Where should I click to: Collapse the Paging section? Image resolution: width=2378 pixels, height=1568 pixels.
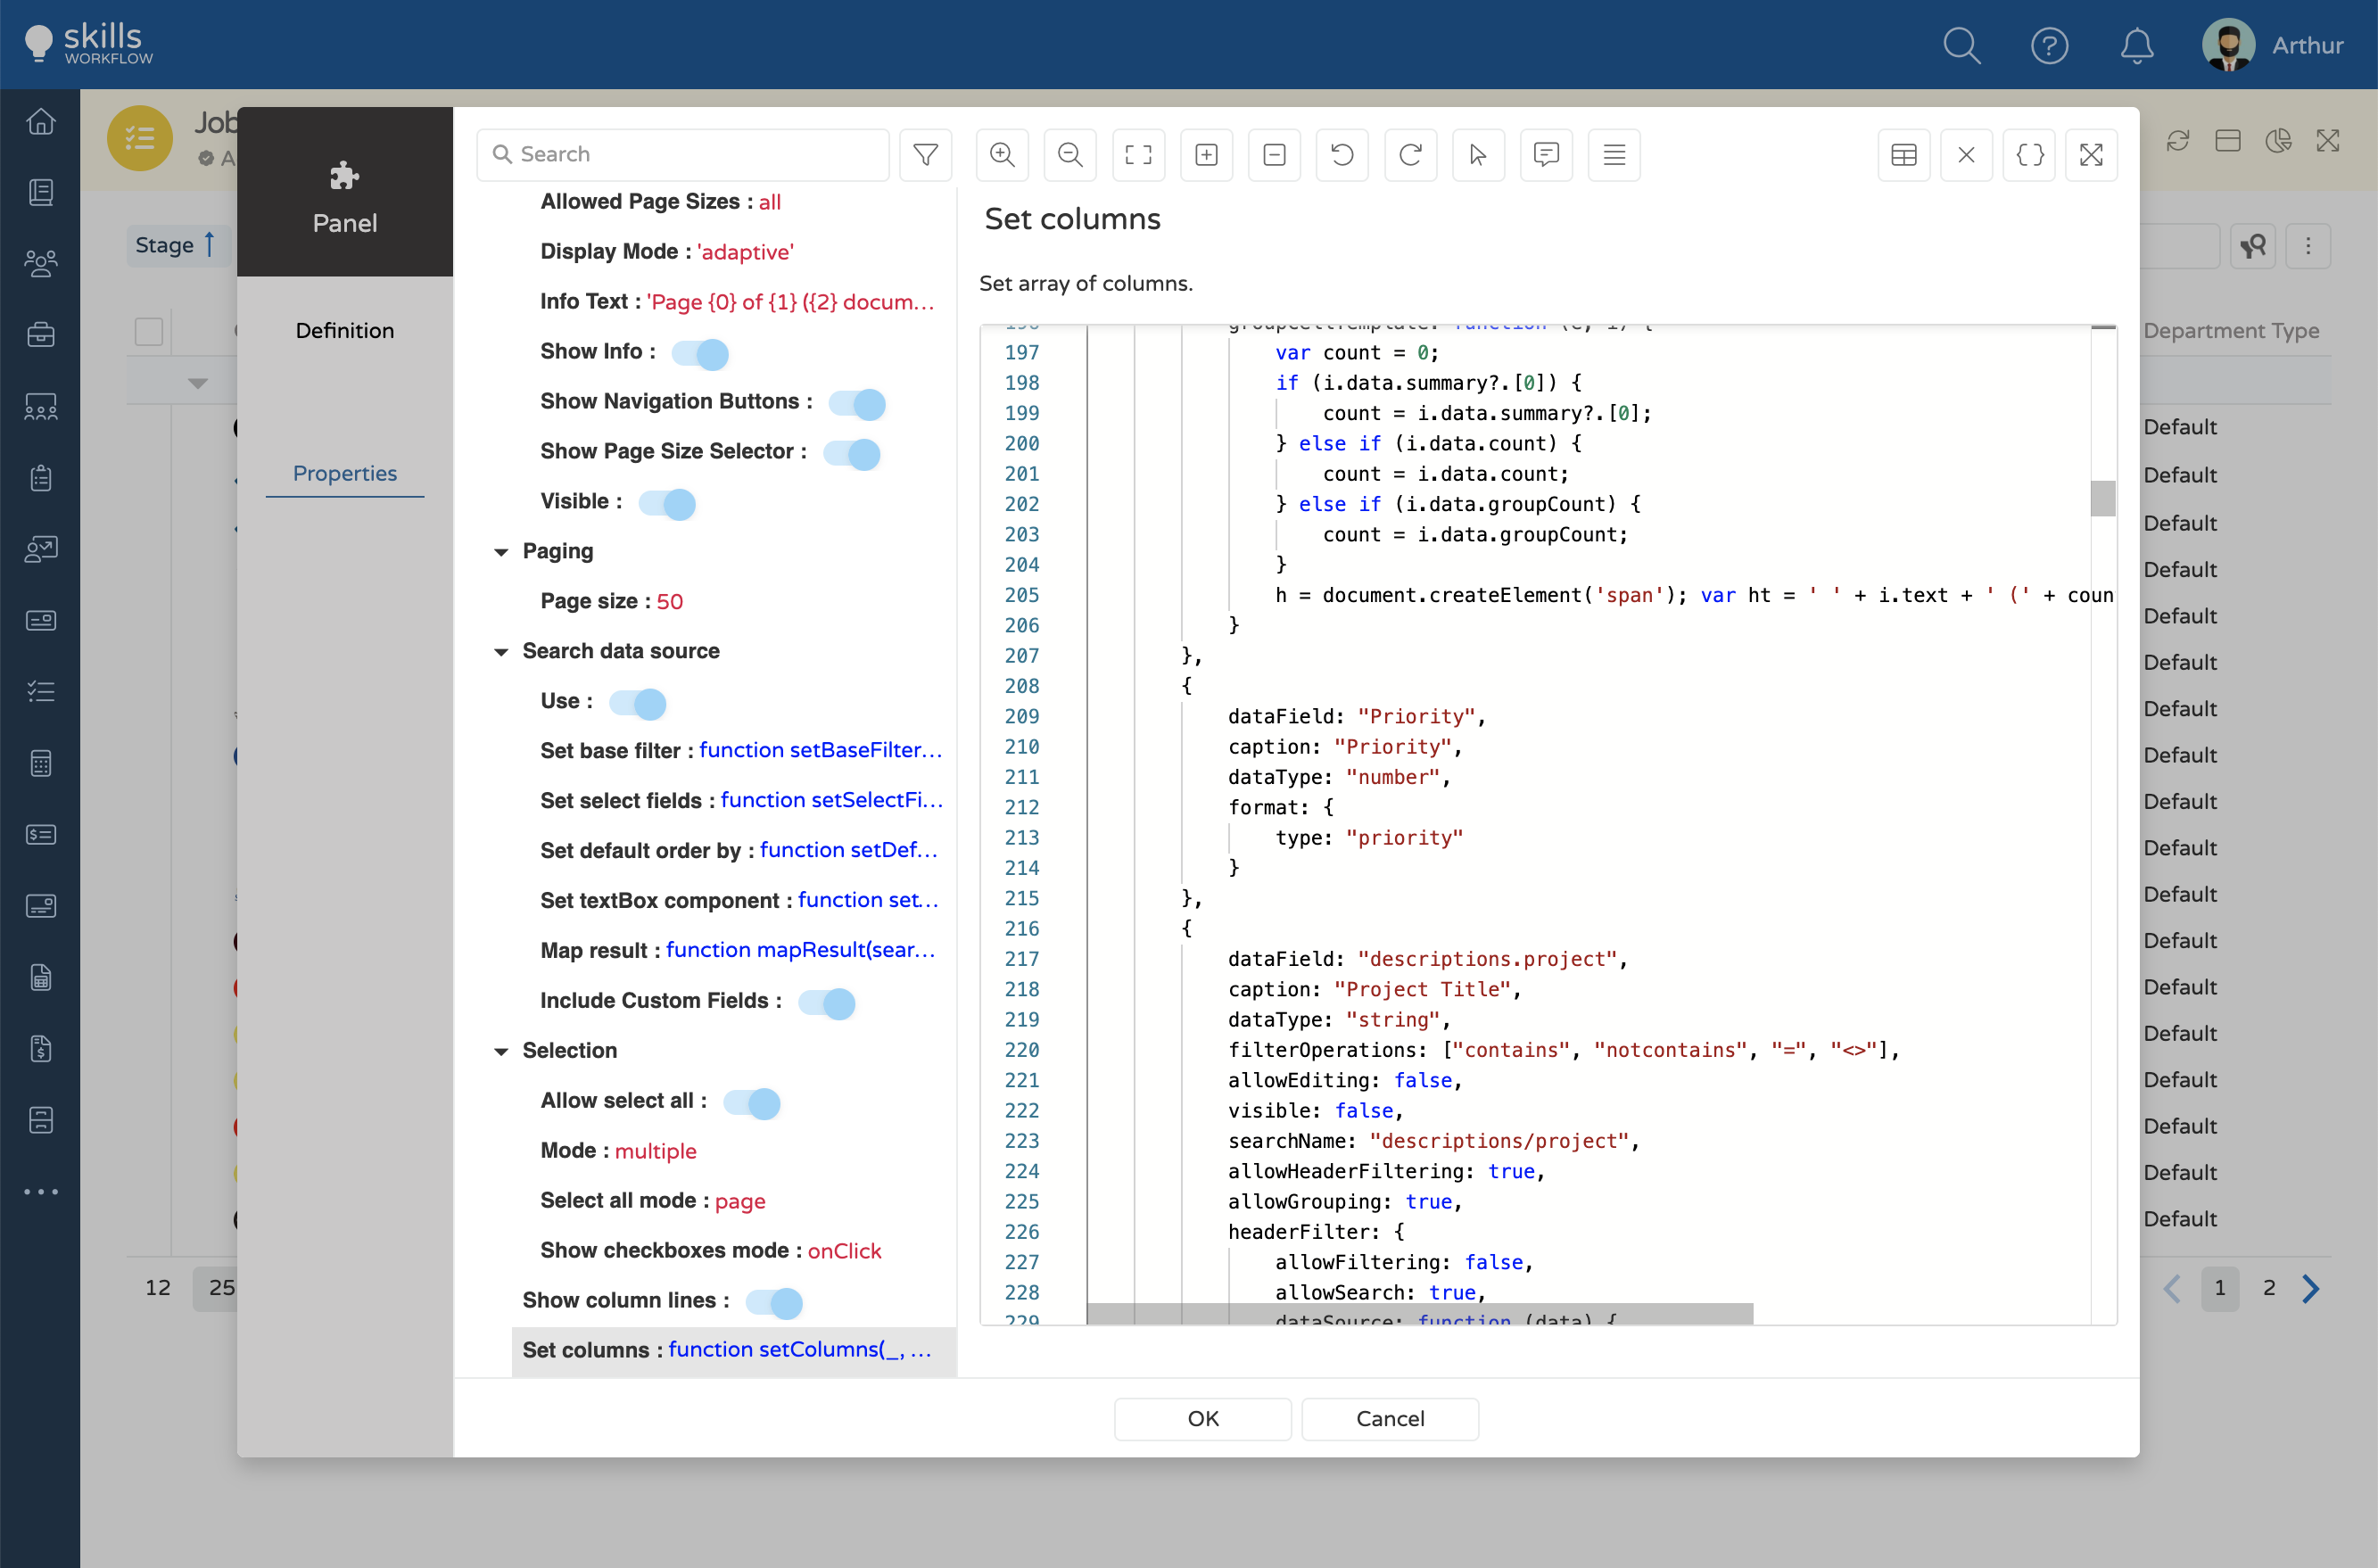pos(502,552)
